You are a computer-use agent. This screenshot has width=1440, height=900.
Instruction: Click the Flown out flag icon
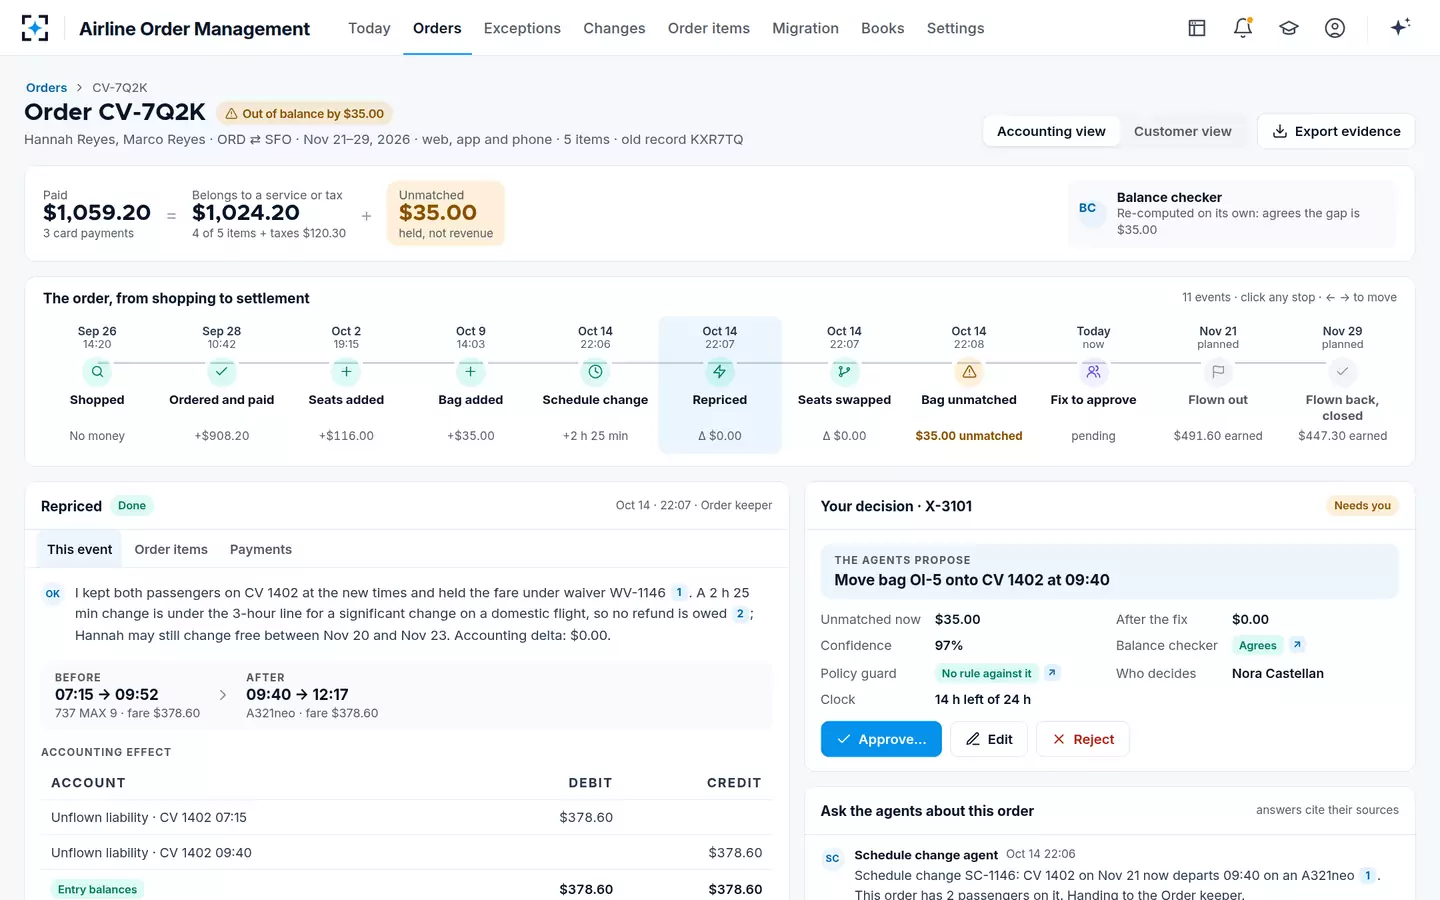point(1218,372)
